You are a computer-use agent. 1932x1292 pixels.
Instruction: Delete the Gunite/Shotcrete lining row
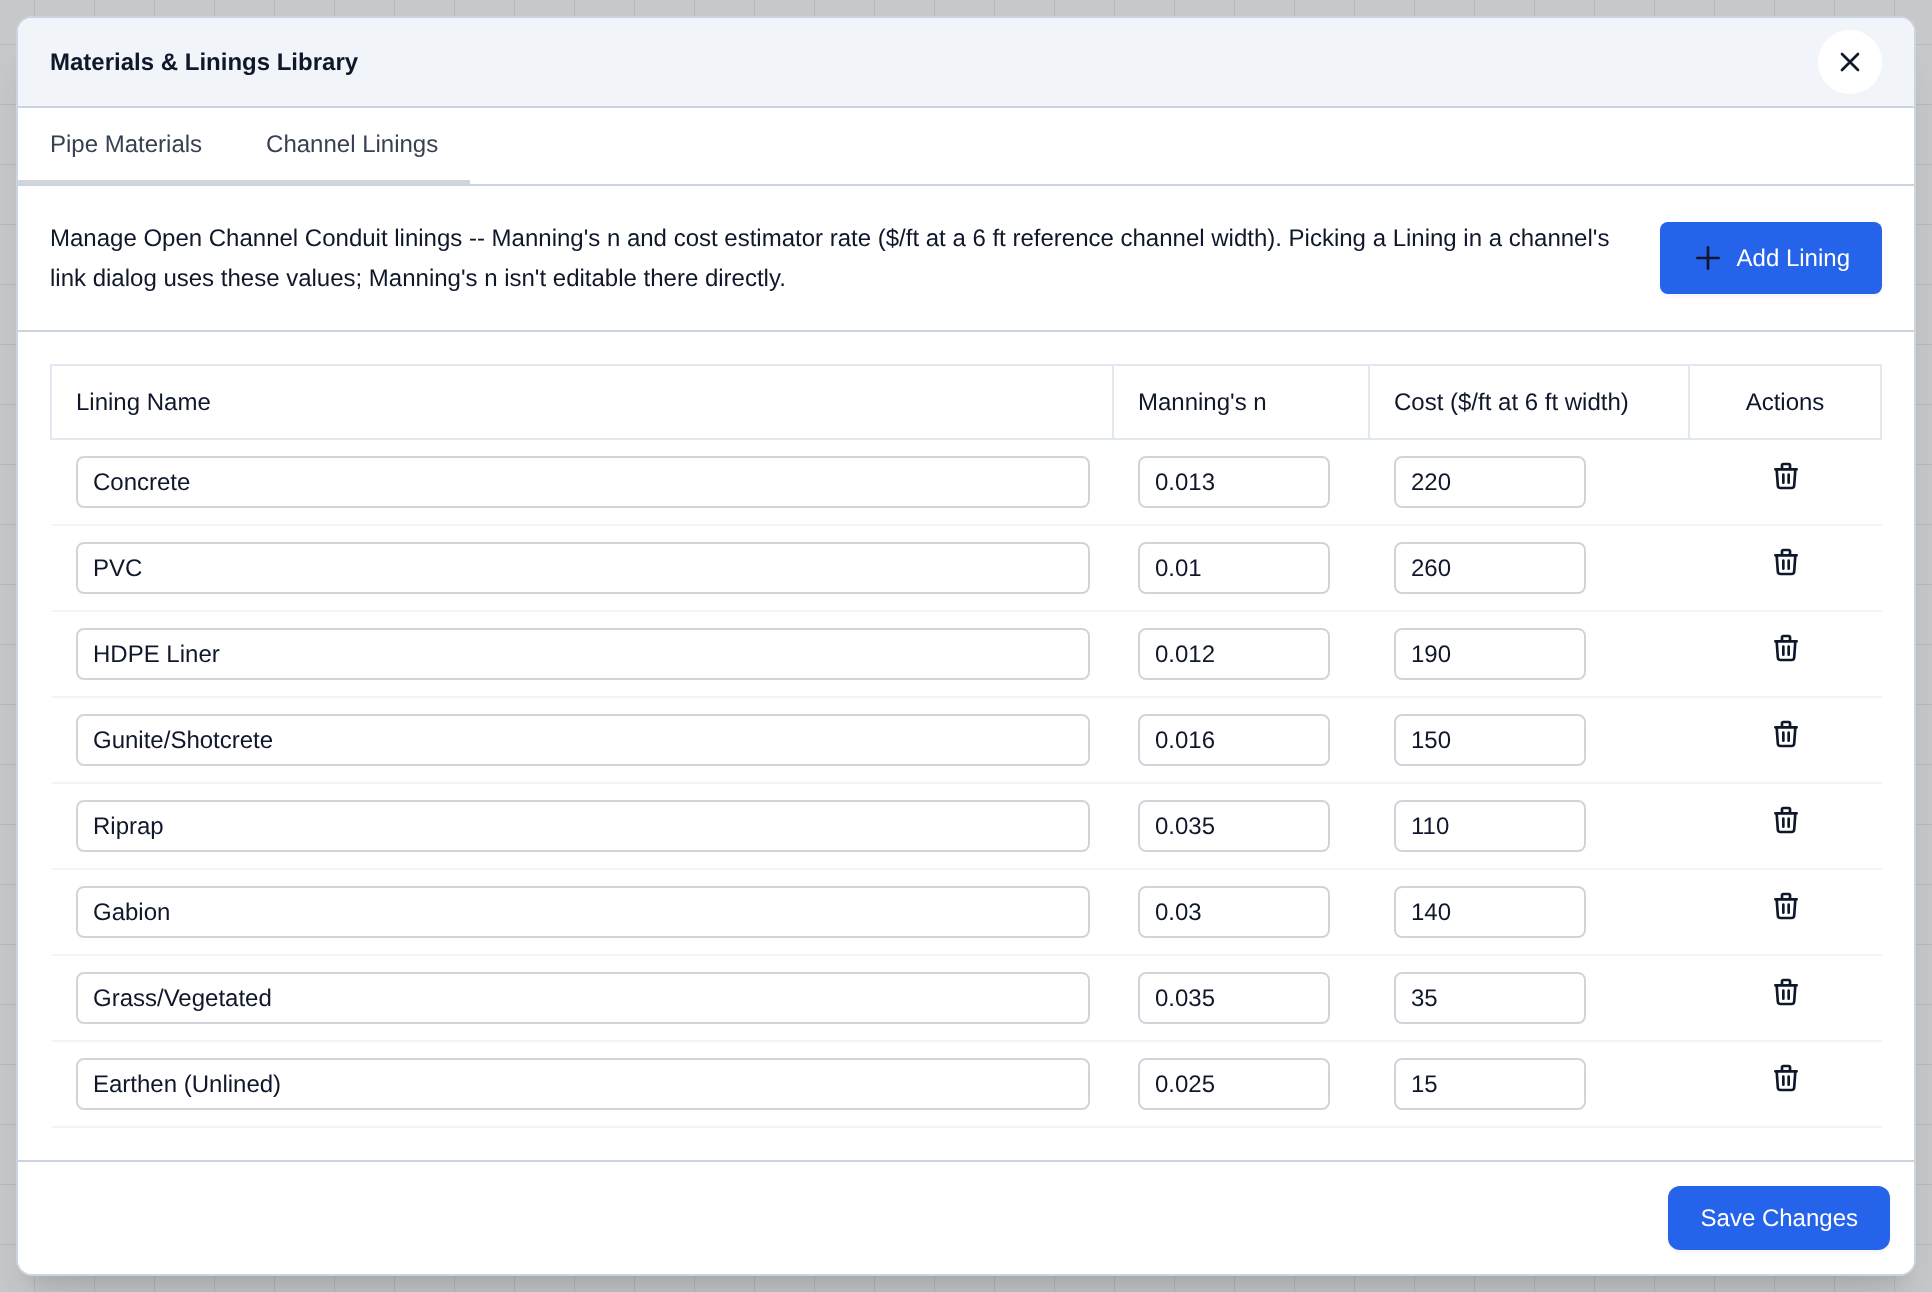pos(1785,735)
